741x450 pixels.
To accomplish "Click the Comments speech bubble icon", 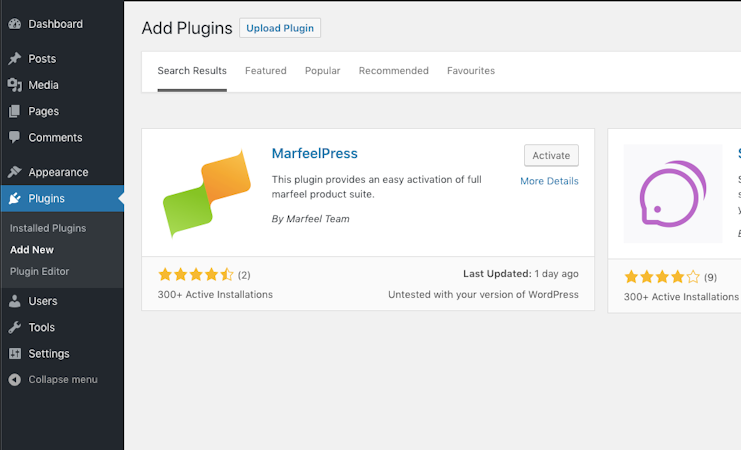I will 15,137.
